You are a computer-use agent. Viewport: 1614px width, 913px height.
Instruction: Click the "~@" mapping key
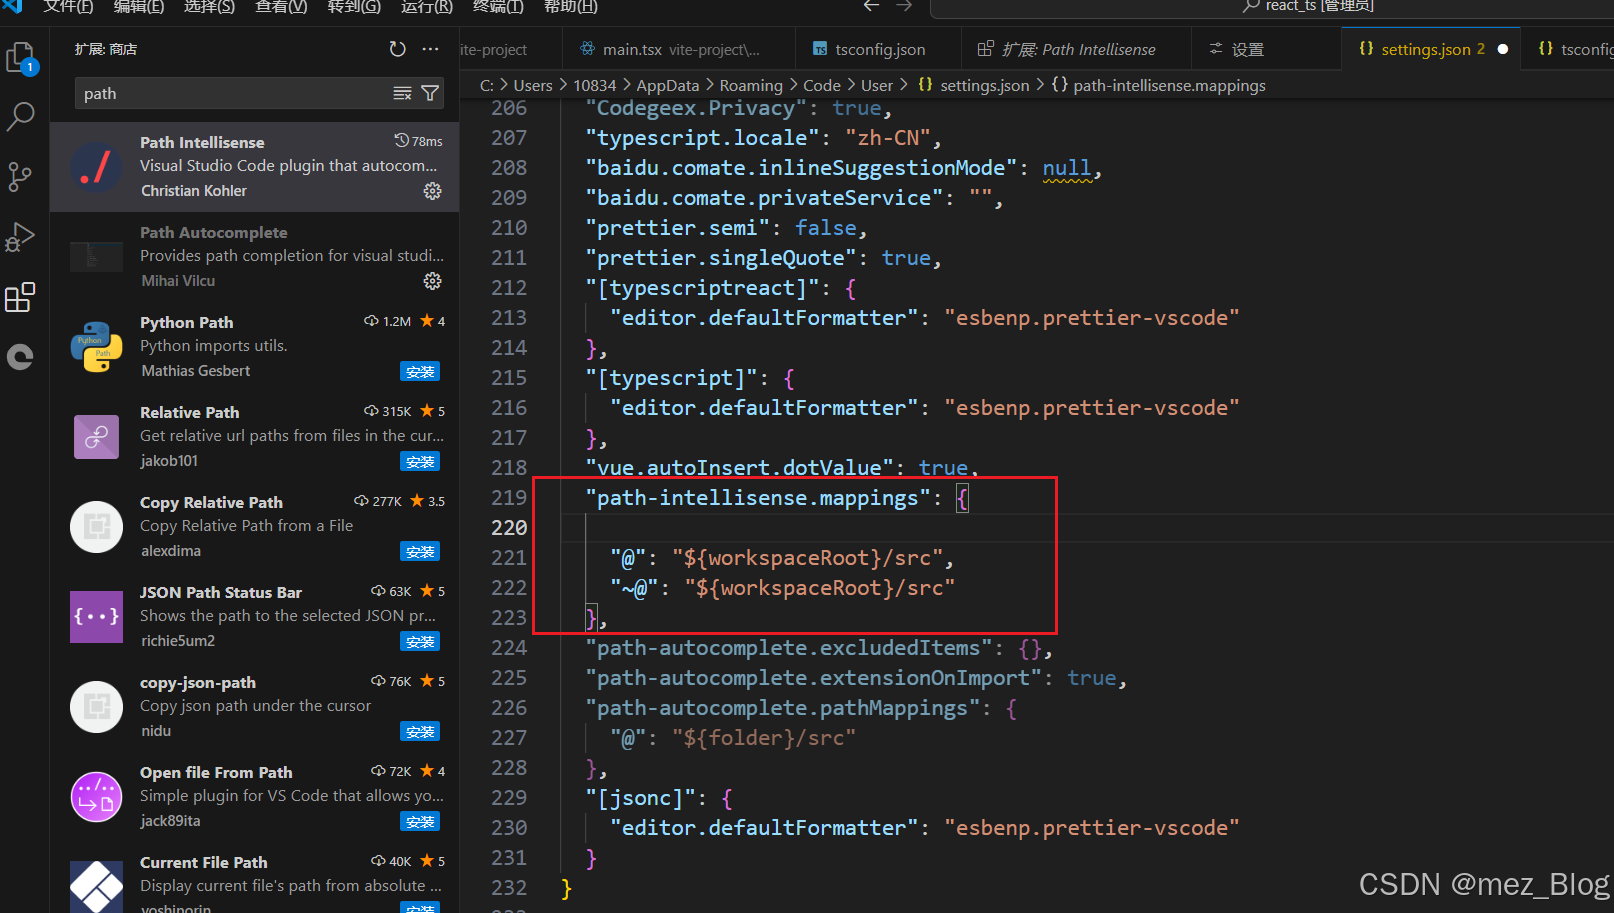(635, 588)
